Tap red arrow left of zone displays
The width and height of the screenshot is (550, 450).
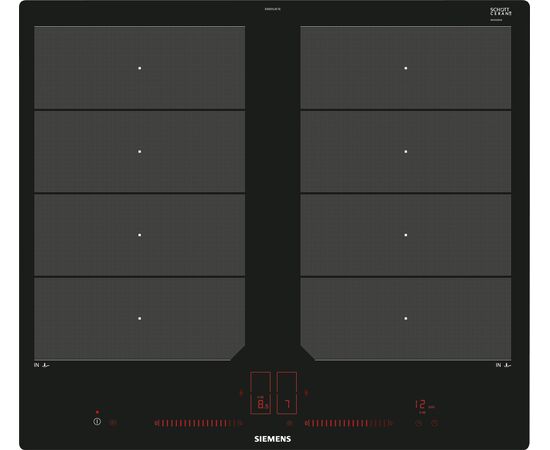pyautogui.click(x=241, y=393)
